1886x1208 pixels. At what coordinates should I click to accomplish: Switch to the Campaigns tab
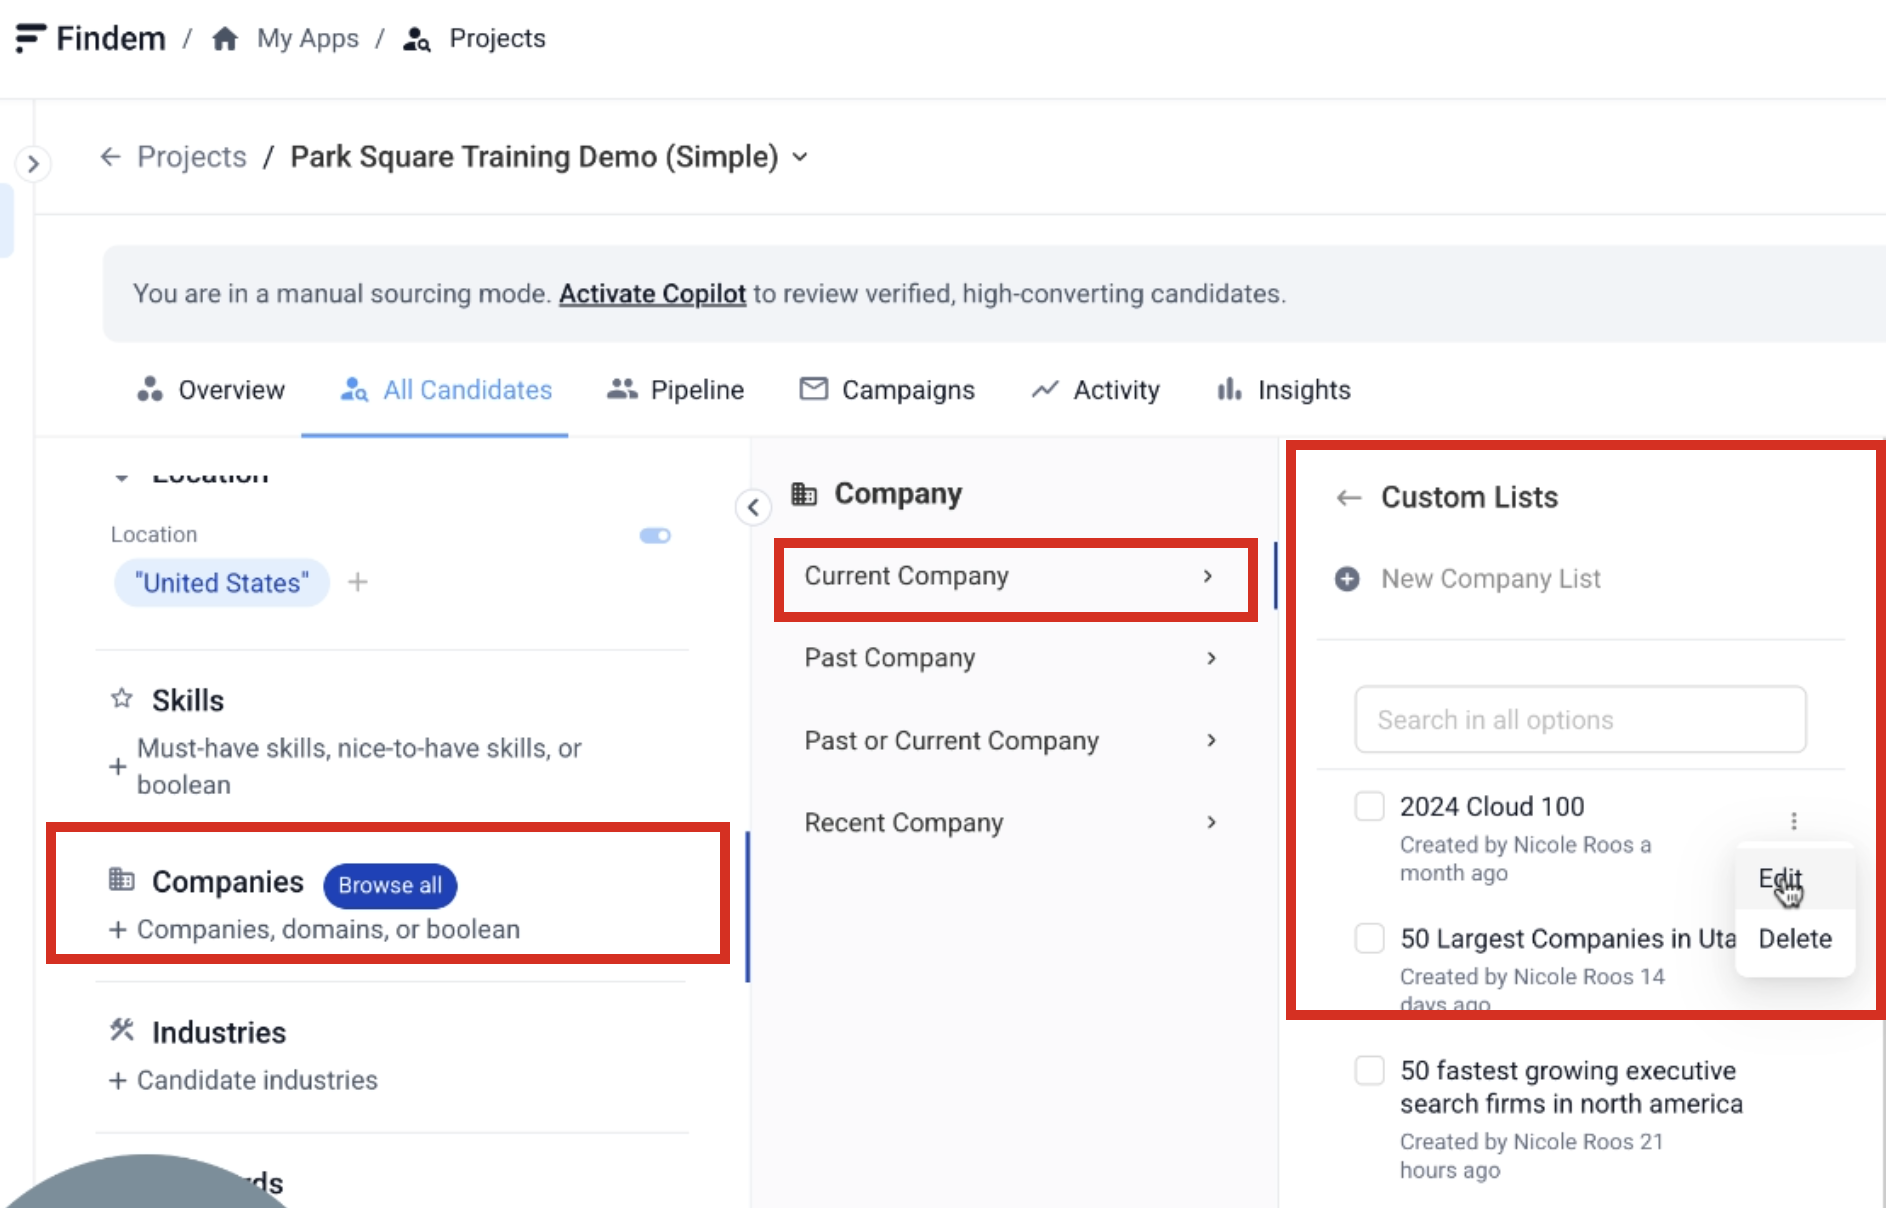coord(886,389)
